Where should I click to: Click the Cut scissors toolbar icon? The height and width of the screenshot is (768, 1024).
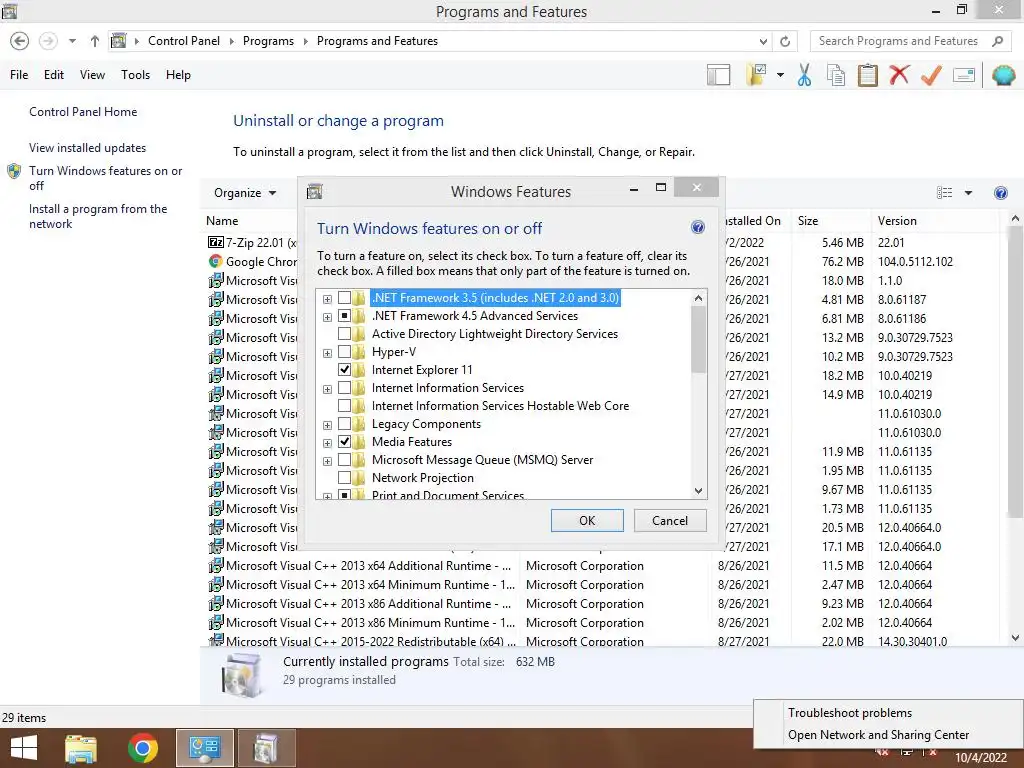tap(804, 75)
